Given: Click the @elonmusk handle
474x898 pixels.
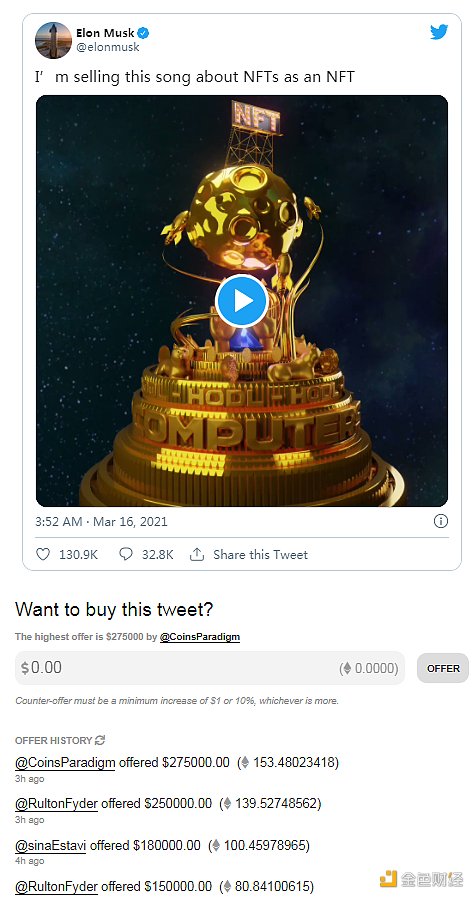Looking at the screenshot, I should 108,47.
